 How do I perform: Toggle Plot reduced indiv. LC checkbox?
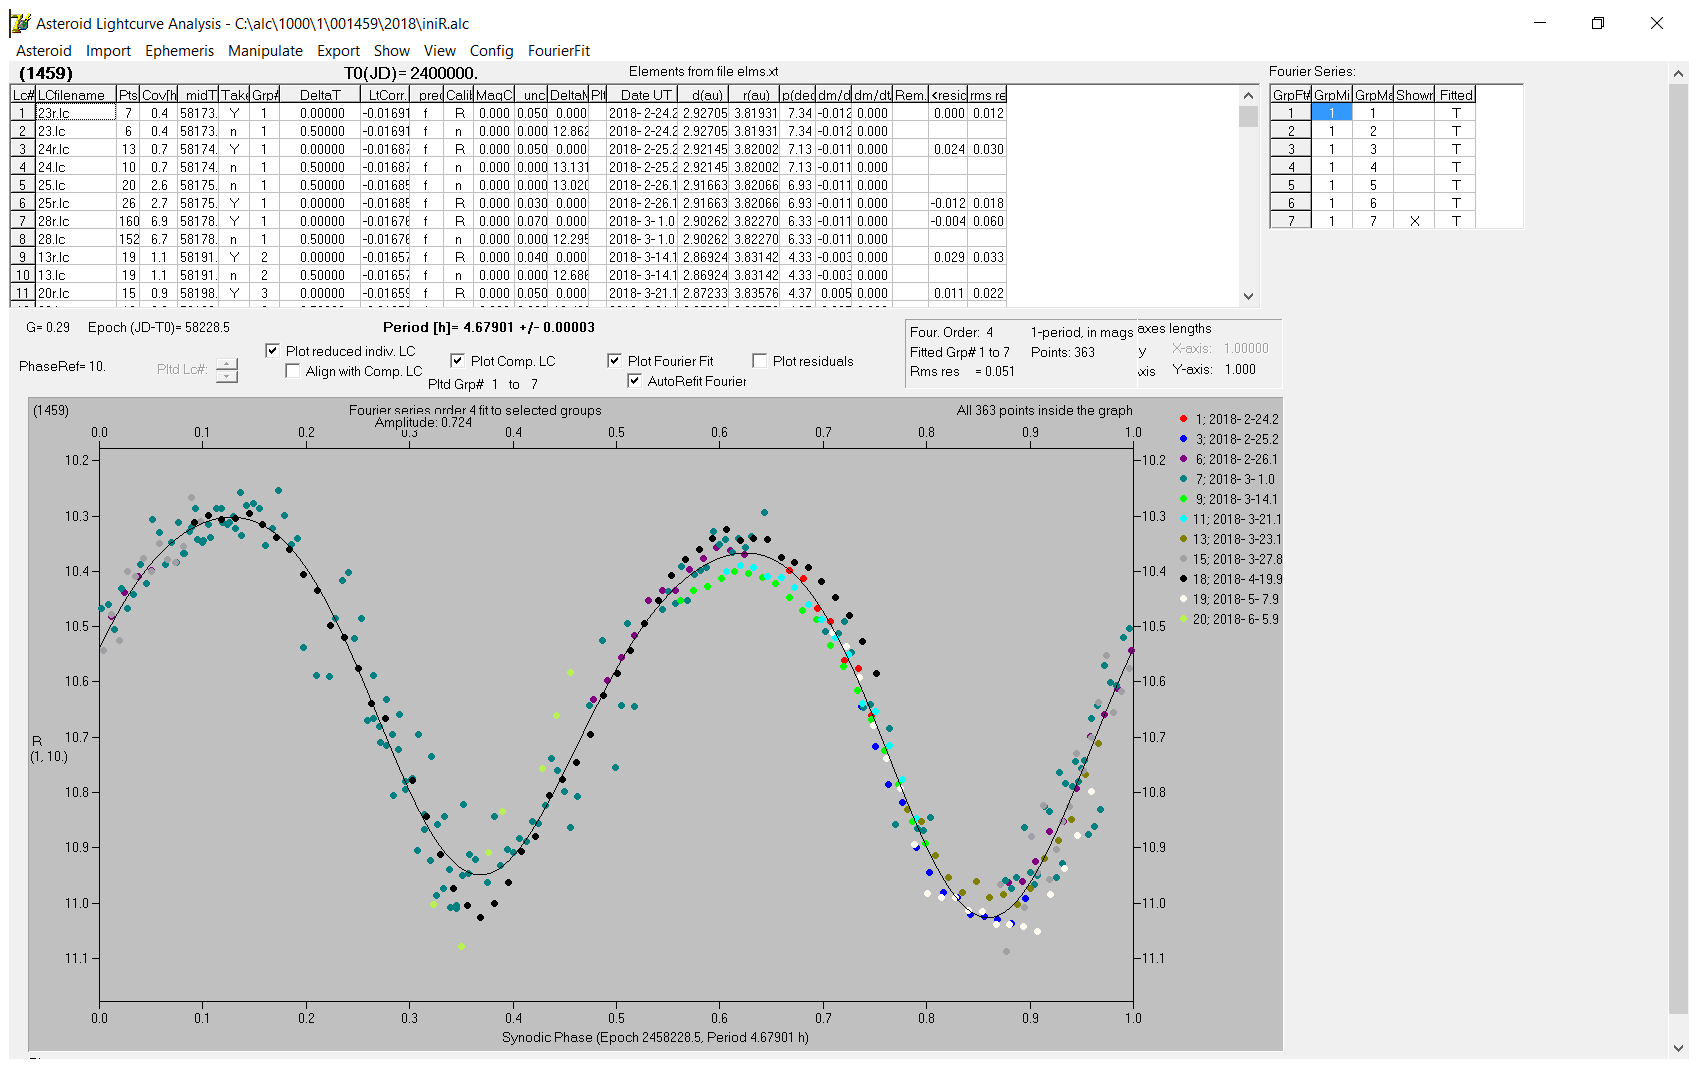(x=272, y=351)
